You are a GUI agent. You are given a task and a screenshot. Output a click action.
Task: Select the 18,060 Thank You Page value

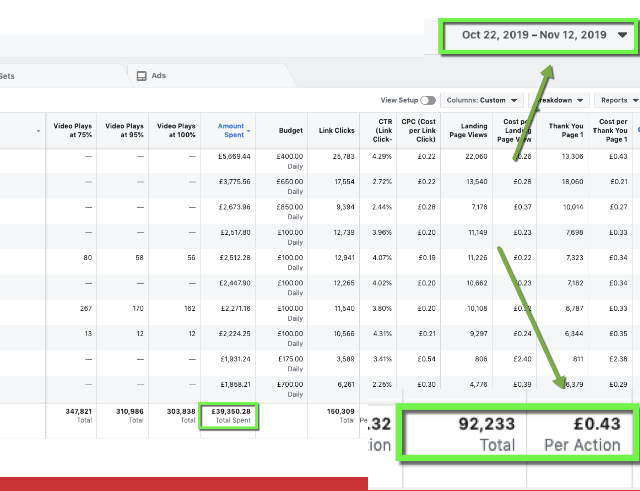tap(572, 182)
